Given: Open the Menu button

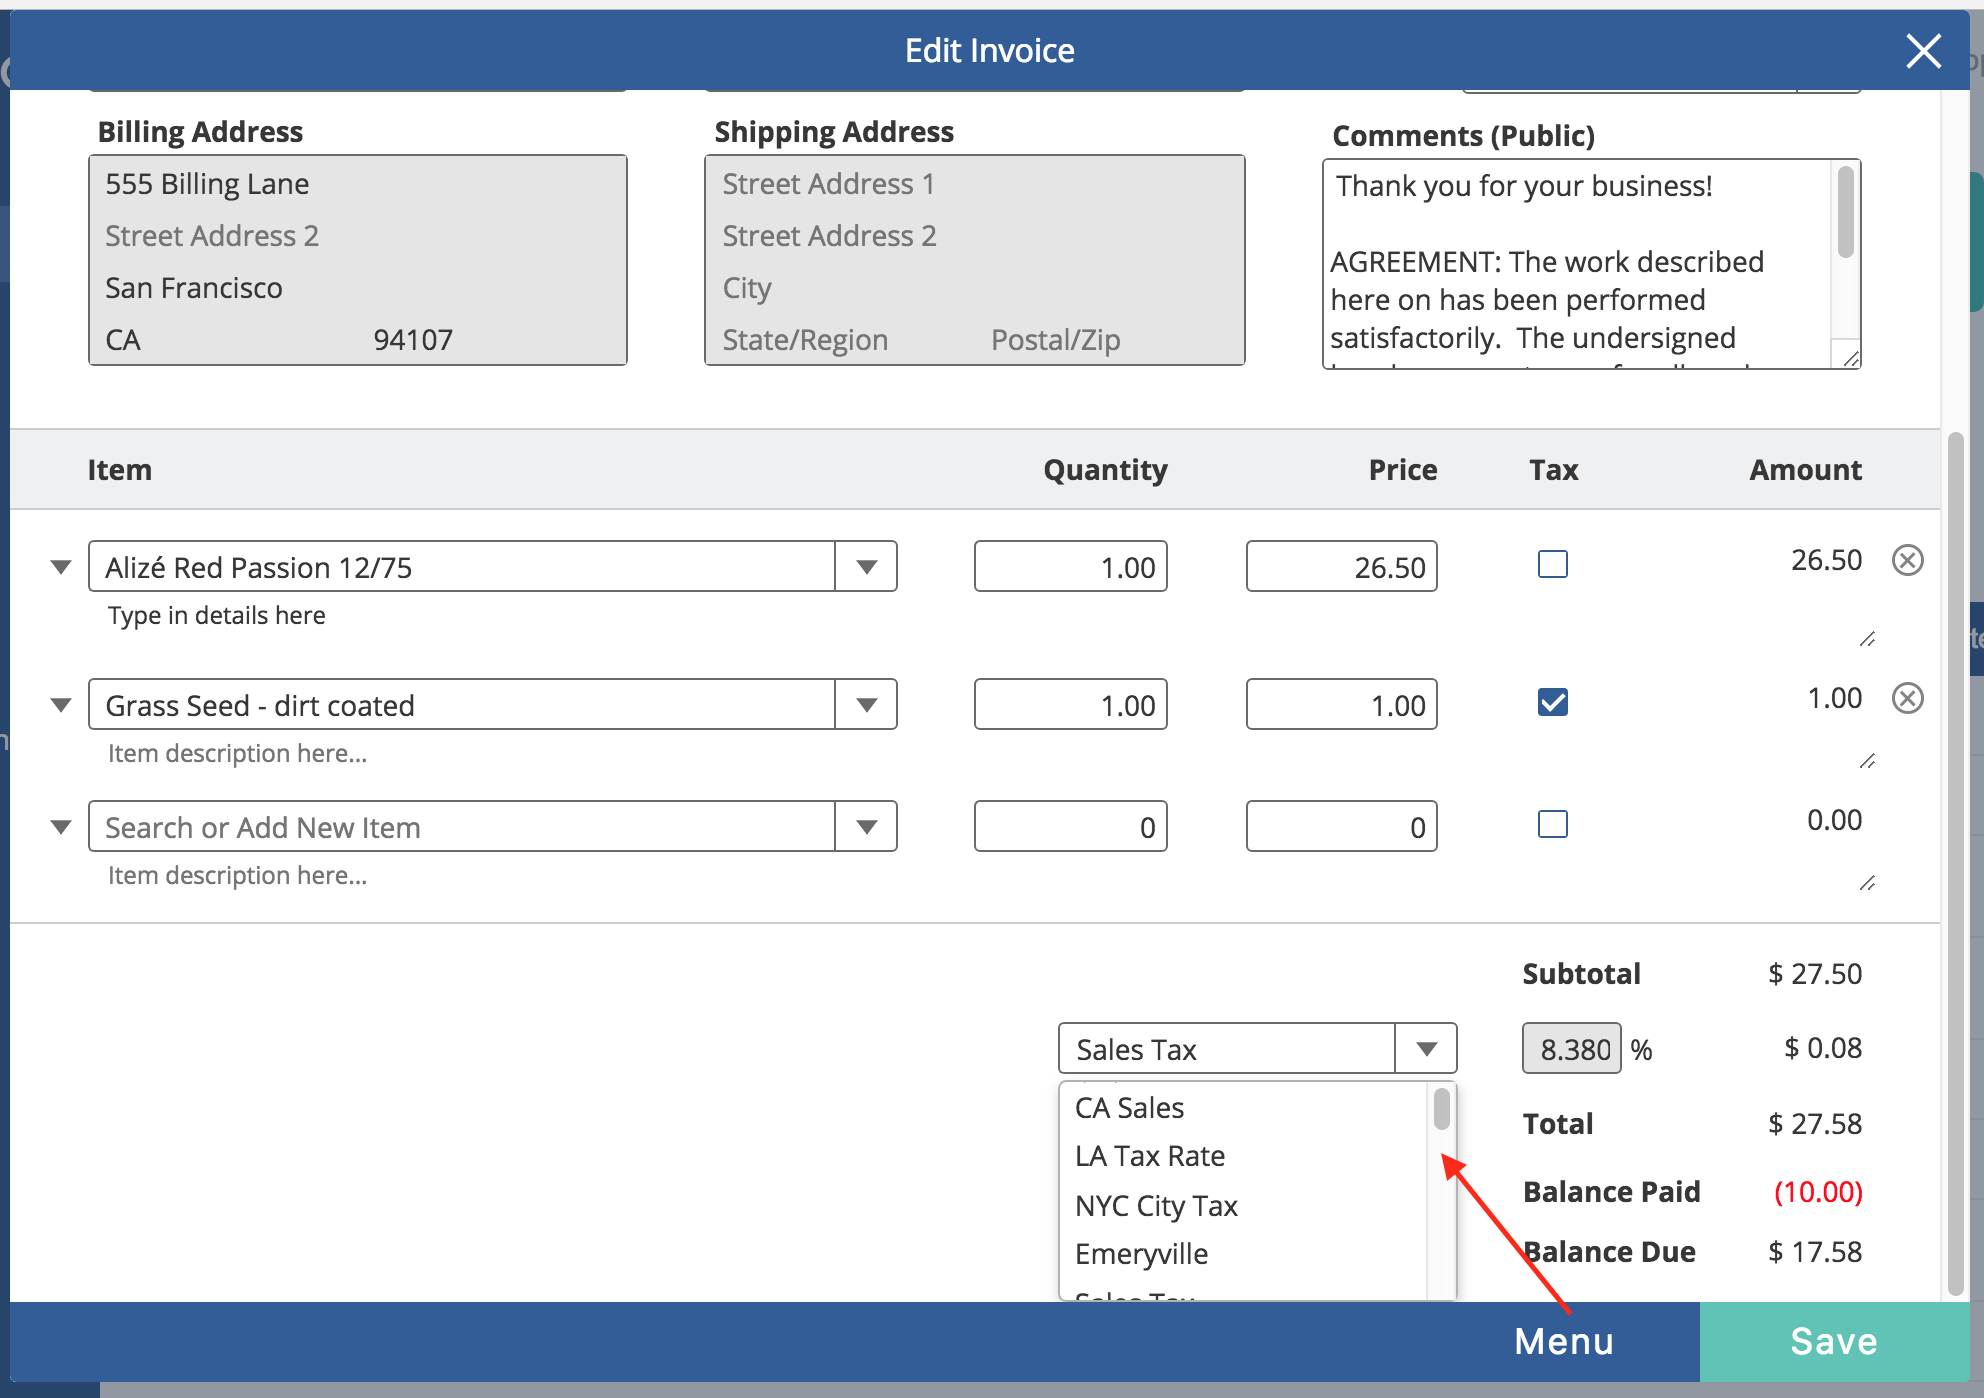Looking at the screenshot, I should [x=1563, y=1341].
